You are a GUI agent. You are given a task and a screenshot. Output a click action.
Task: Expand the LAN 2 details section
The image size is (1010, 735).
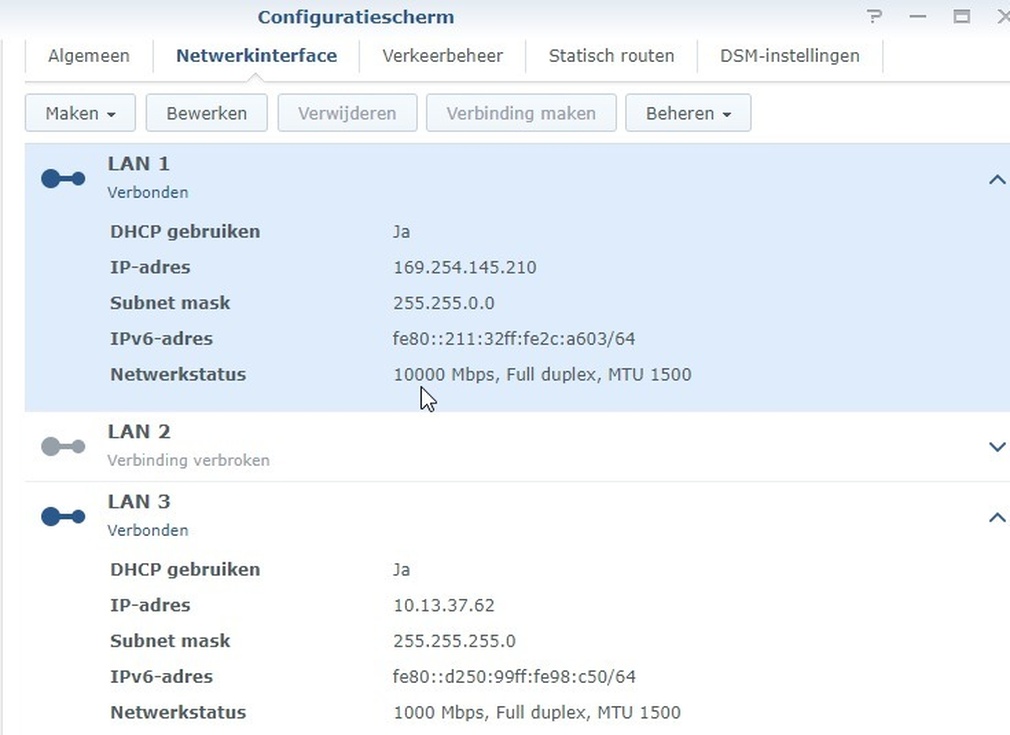[x=996, y=447]
